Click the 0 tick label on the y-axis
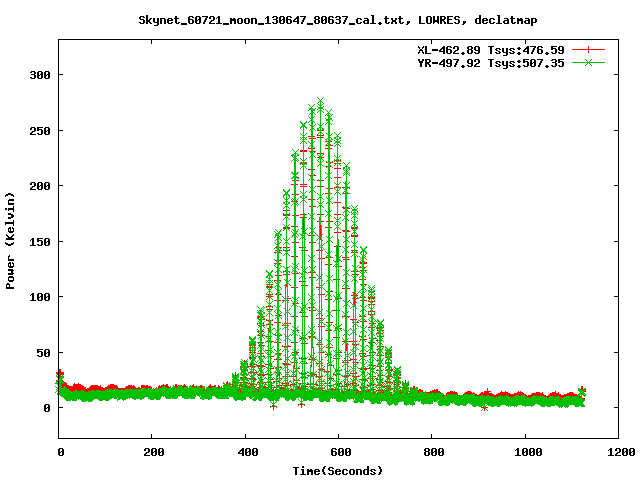 tap(47, 408)
